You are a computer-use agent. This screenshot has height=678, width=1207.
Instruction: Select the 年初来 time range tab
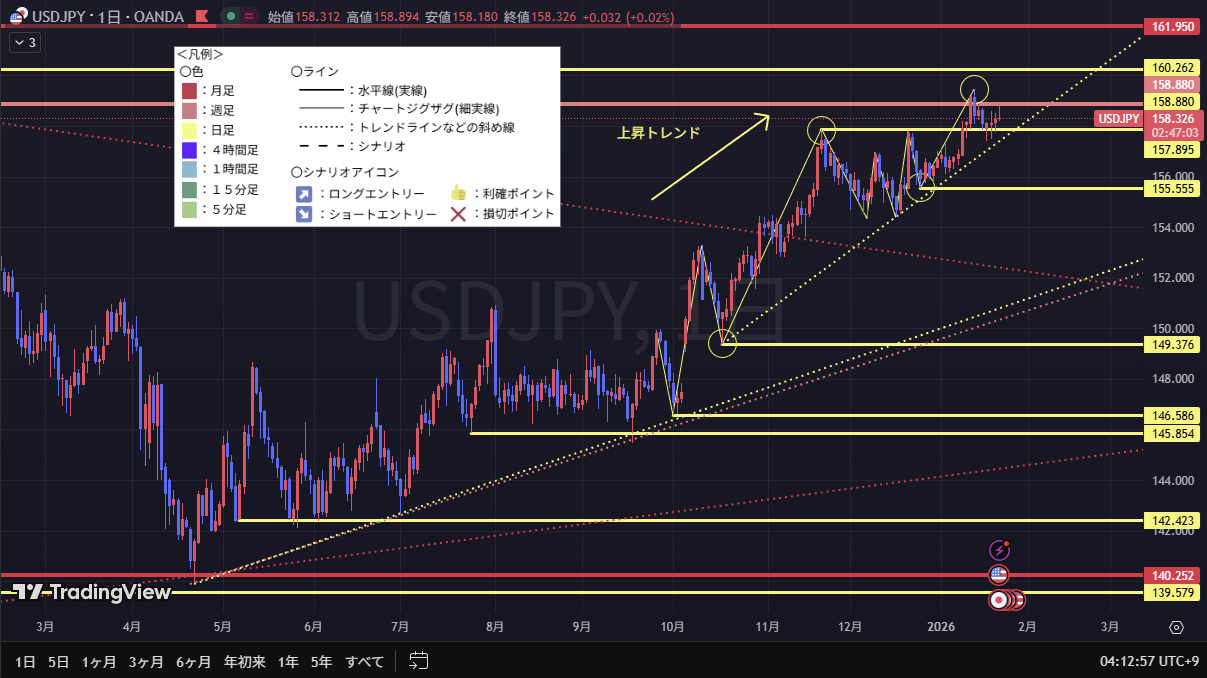point(246,661)
